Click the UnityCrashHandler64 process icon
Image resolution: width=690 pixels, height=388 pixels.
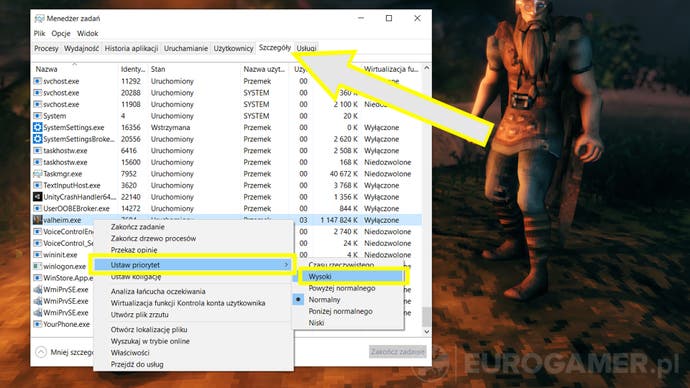click(37, 197)
